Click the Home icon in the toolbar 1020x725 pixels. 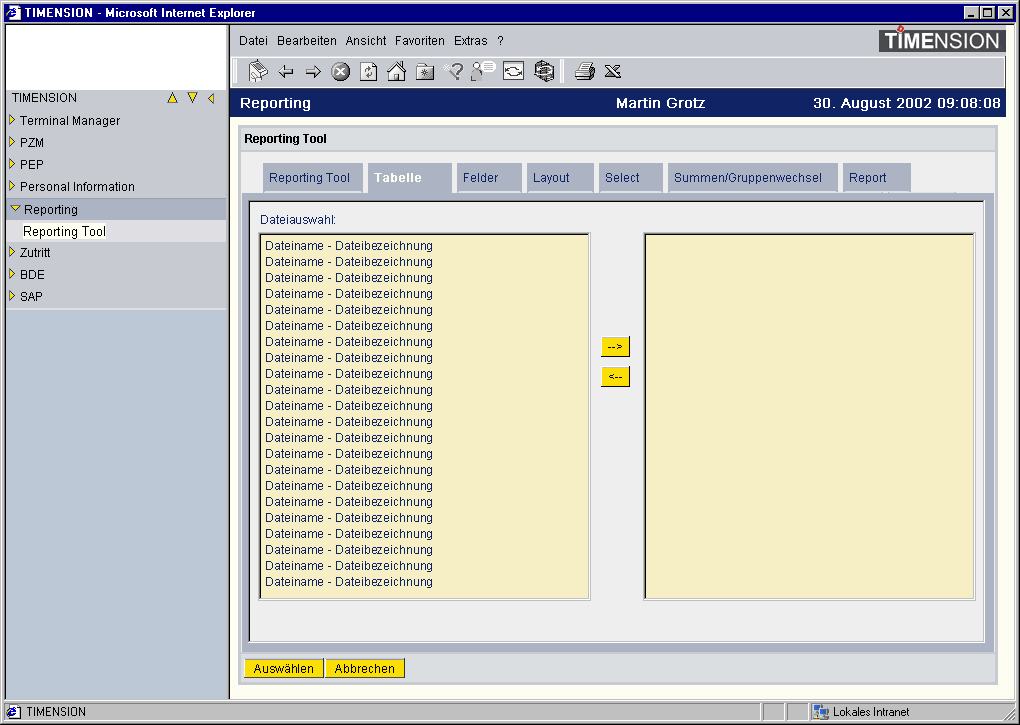pyautogui.click(x=396, y=71)
